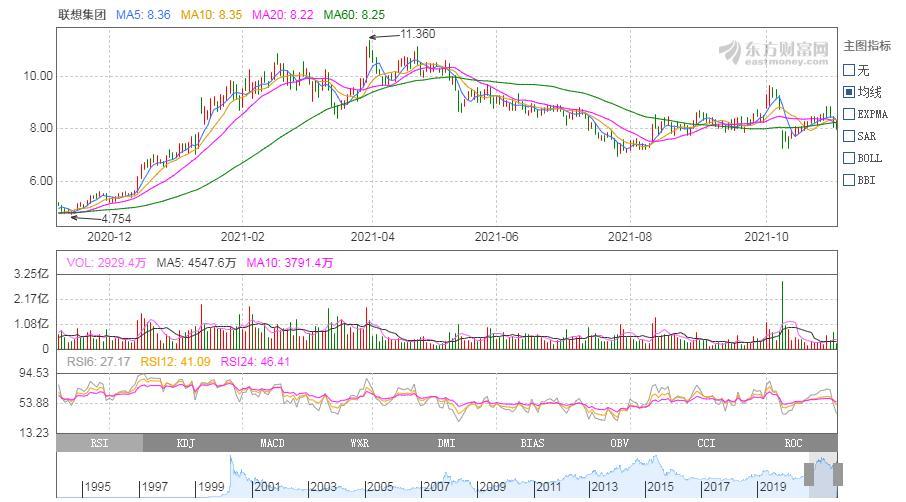Click the RSI24: 46.41 value
Screen dimensions: 906x502
click(x=255, y=362)
